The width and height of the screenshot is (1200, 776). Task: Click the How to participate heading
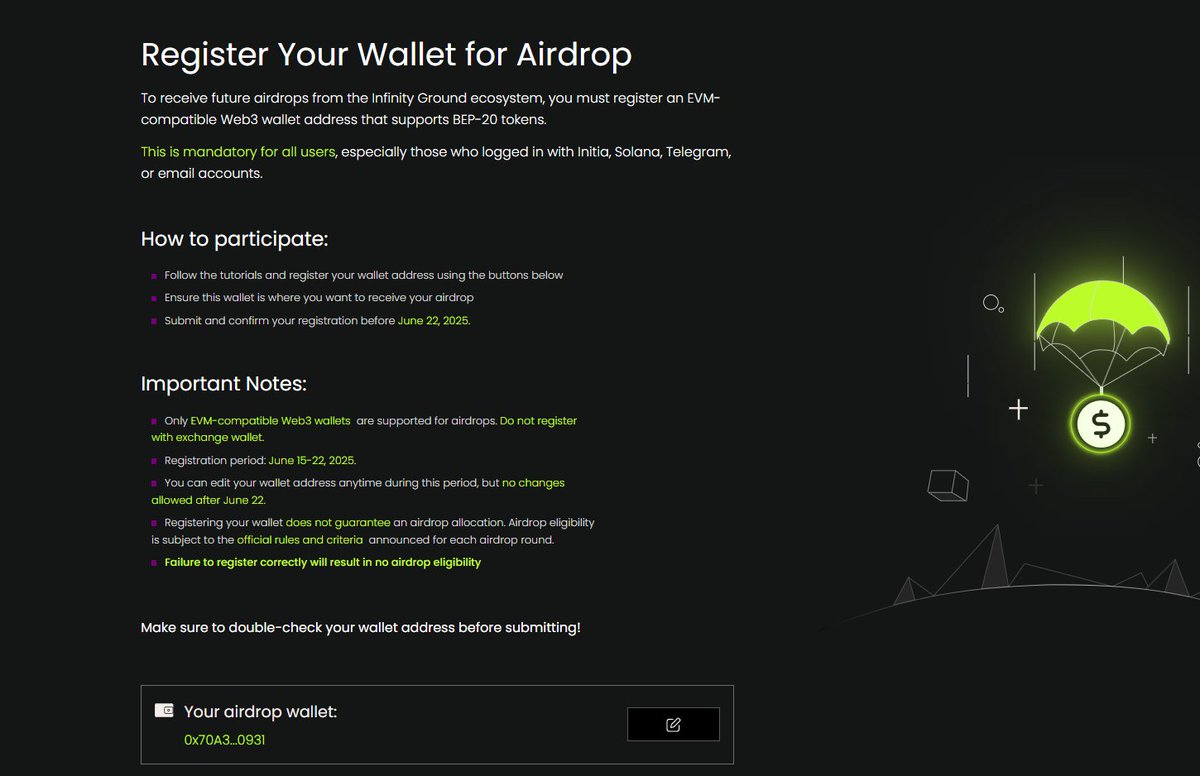point(234,239)
